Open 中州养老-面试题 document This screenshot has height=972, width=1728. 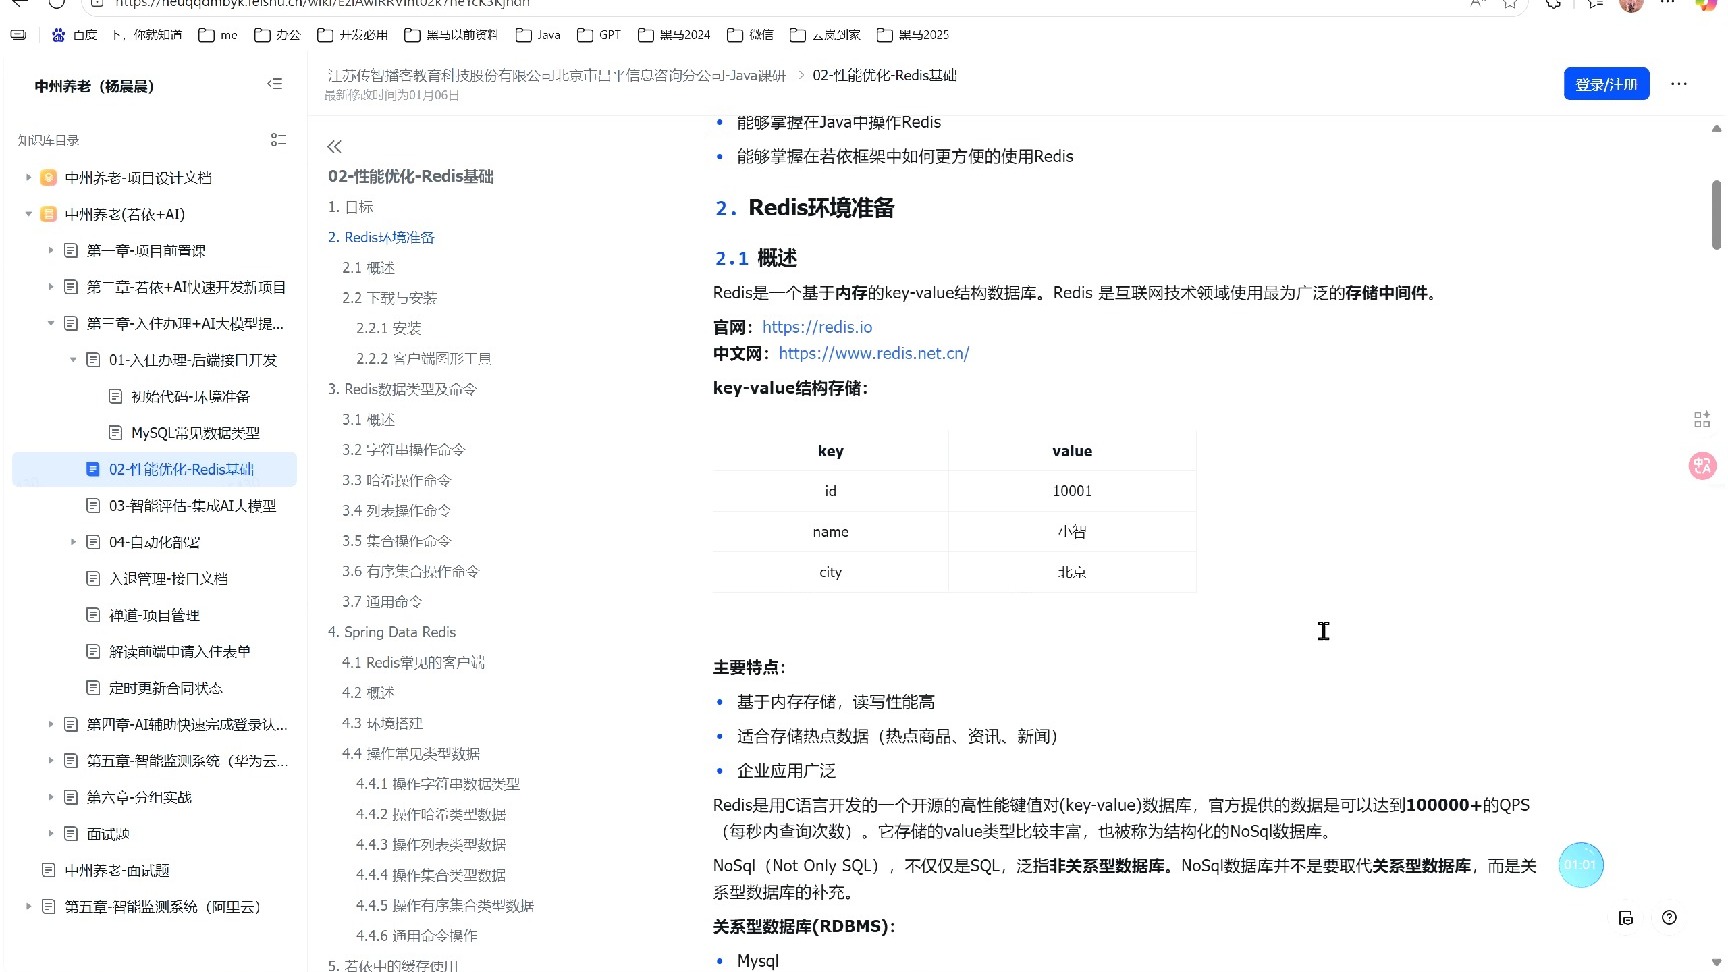[x=117, y=870]
